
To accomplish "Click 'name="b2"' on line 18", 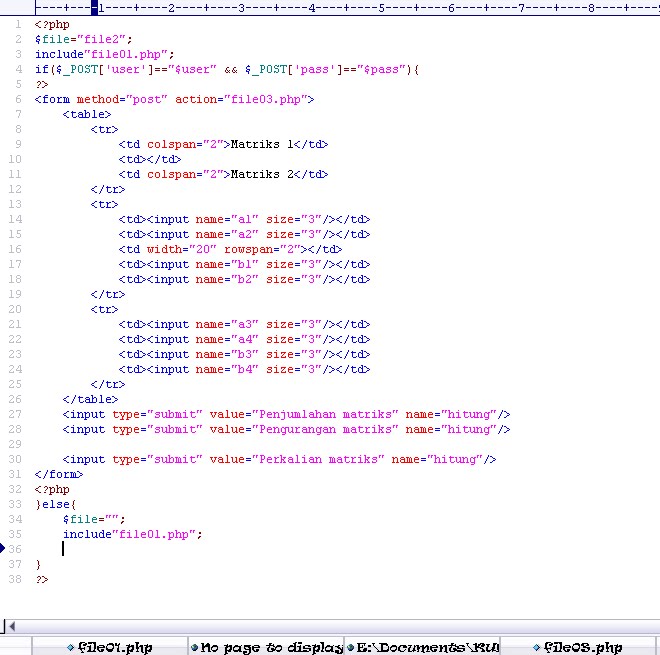I will pos(227,280).
